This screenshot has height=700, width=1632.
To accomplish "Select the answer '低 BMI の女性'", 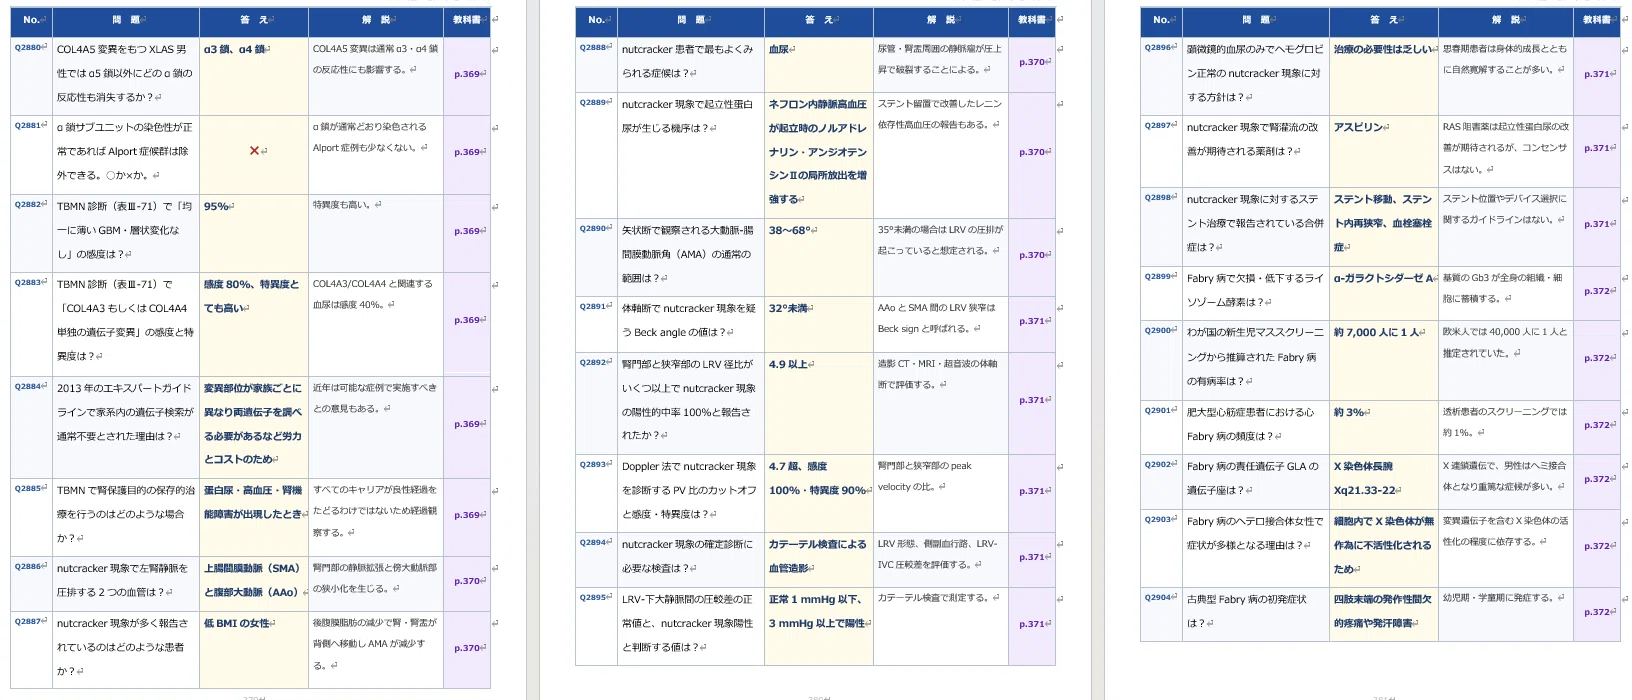I will (x=237, y=623).
